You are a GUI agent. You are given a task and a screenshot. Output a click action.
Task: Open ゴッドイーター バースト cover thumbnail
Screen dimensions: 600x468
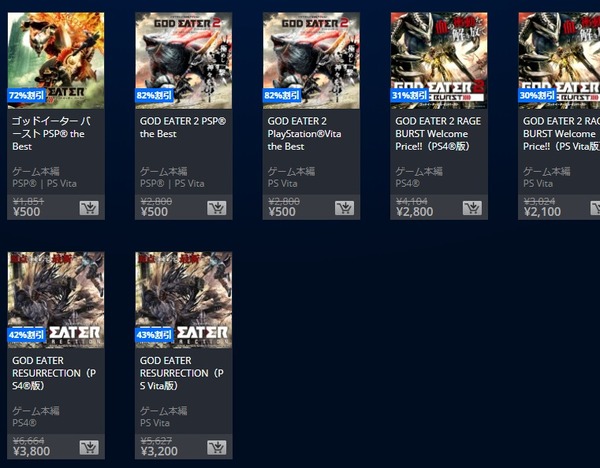(x=56, y=60)
